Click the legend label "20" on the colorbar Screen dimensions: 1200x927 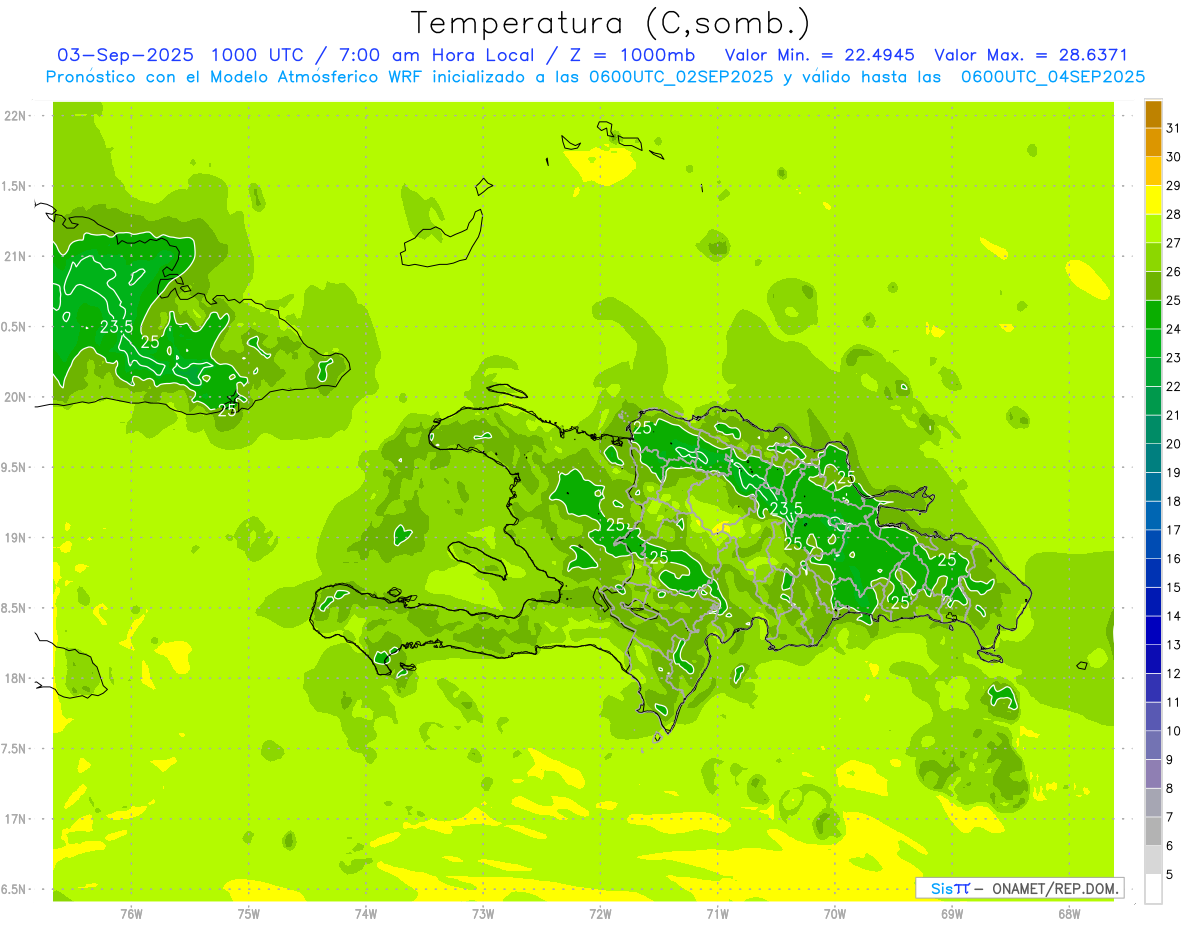click(1173, 444)
